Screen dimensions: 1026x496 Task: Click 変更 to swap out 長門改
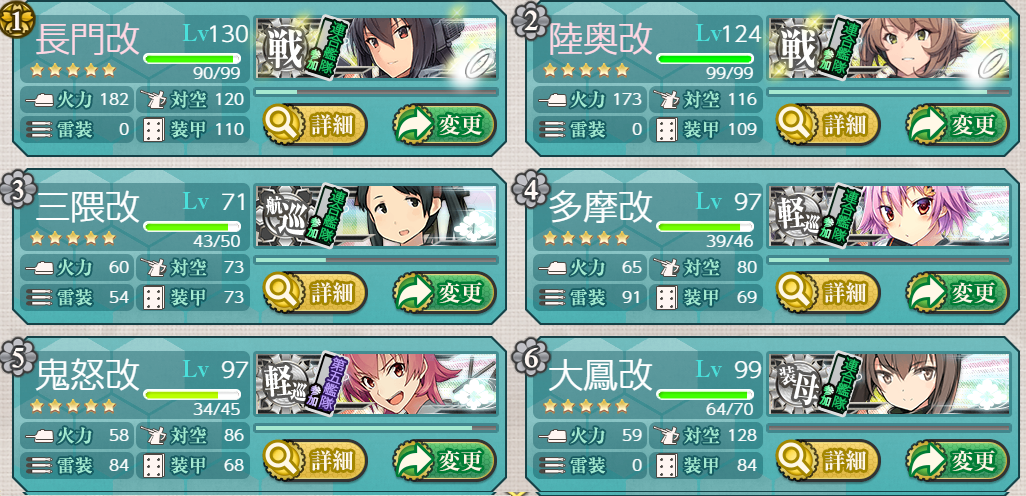tap(444, 125)
